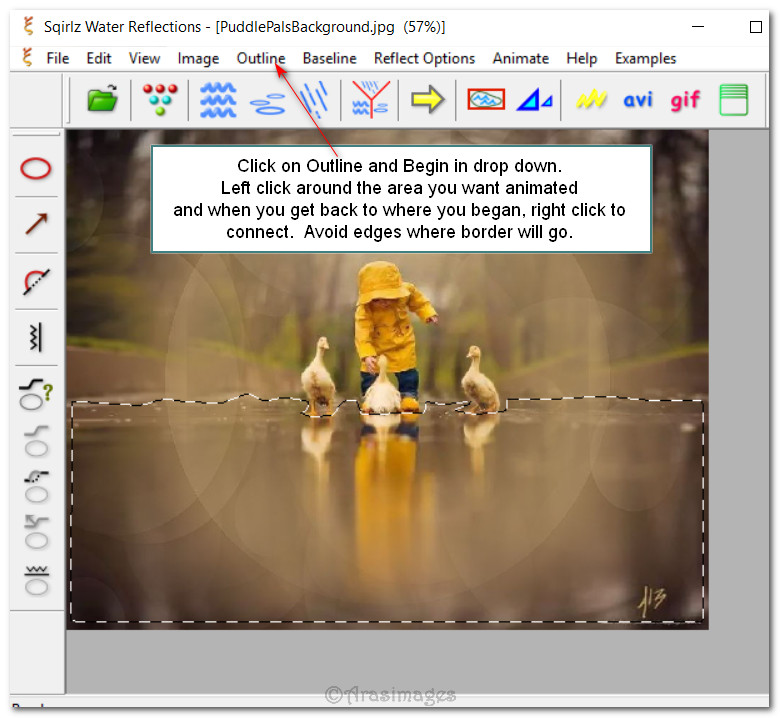Click the blue ripple rings icon
This screenshot has height=718, width=780.
[267, 101]
